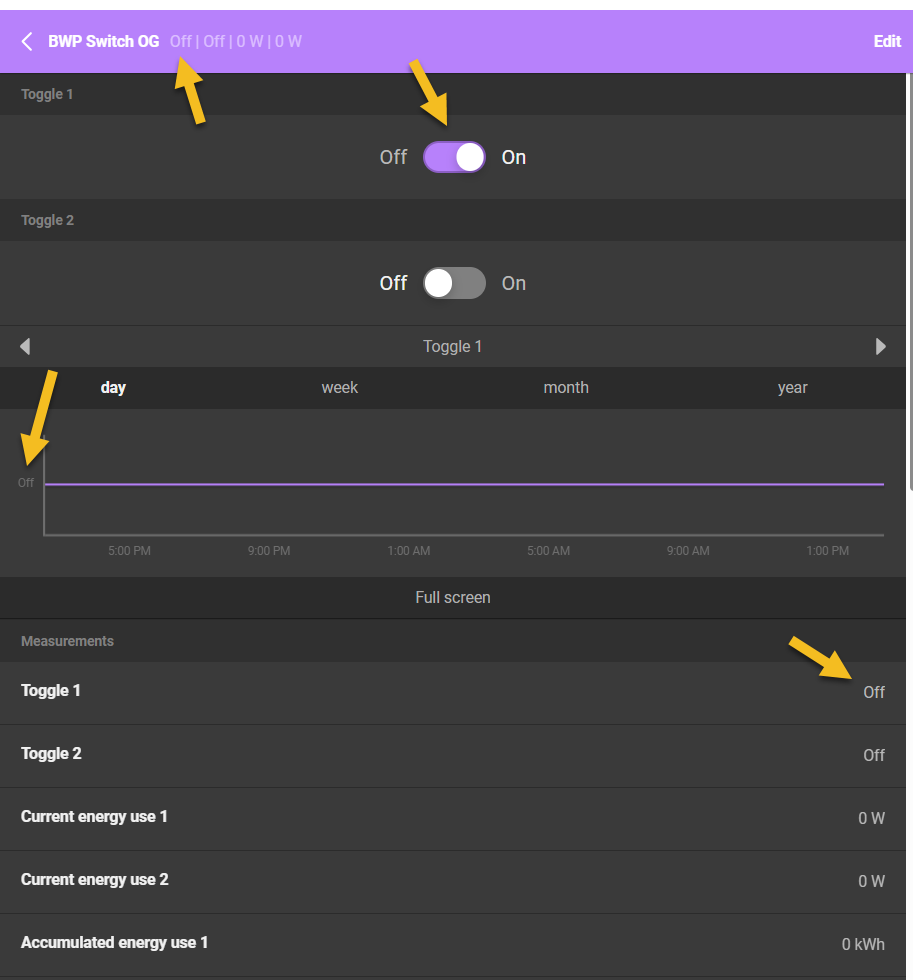Click the back arrow in the header

[27, 41]
